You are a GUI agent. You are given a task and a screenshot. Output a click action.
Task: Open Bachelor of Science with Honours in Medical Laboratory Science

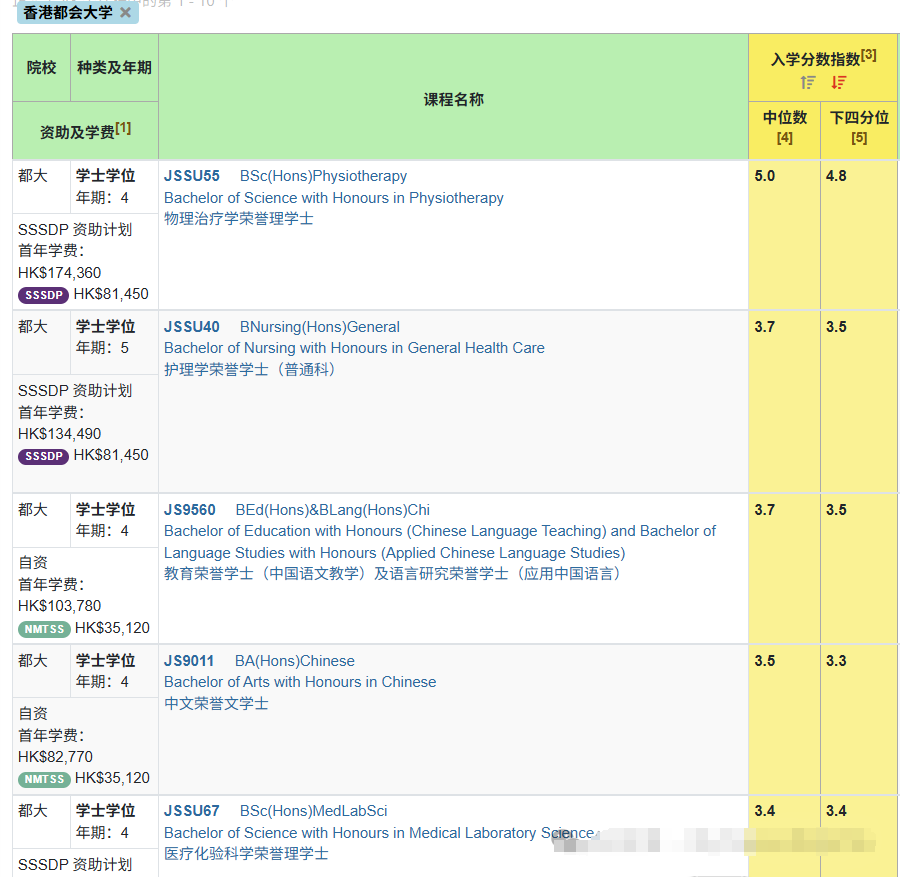tap(379, 833)
